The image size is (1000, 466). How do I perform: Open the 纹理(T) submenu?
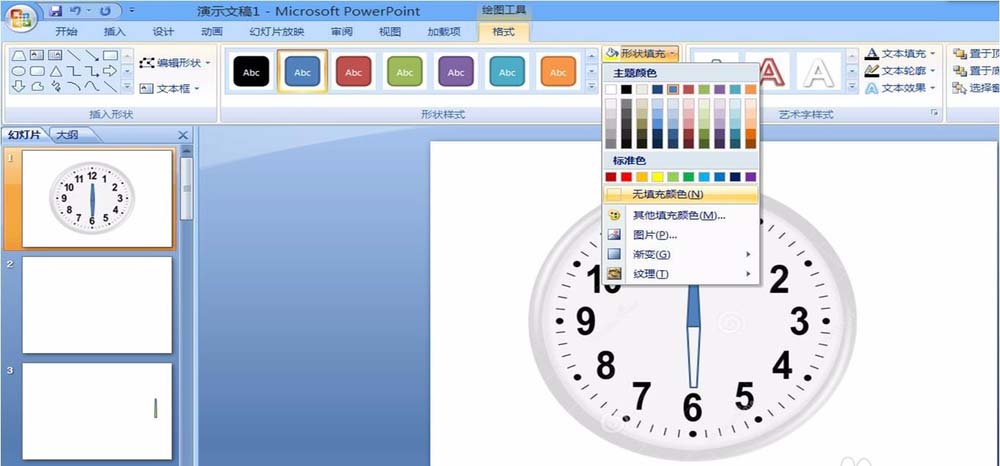tap(680, 273)
